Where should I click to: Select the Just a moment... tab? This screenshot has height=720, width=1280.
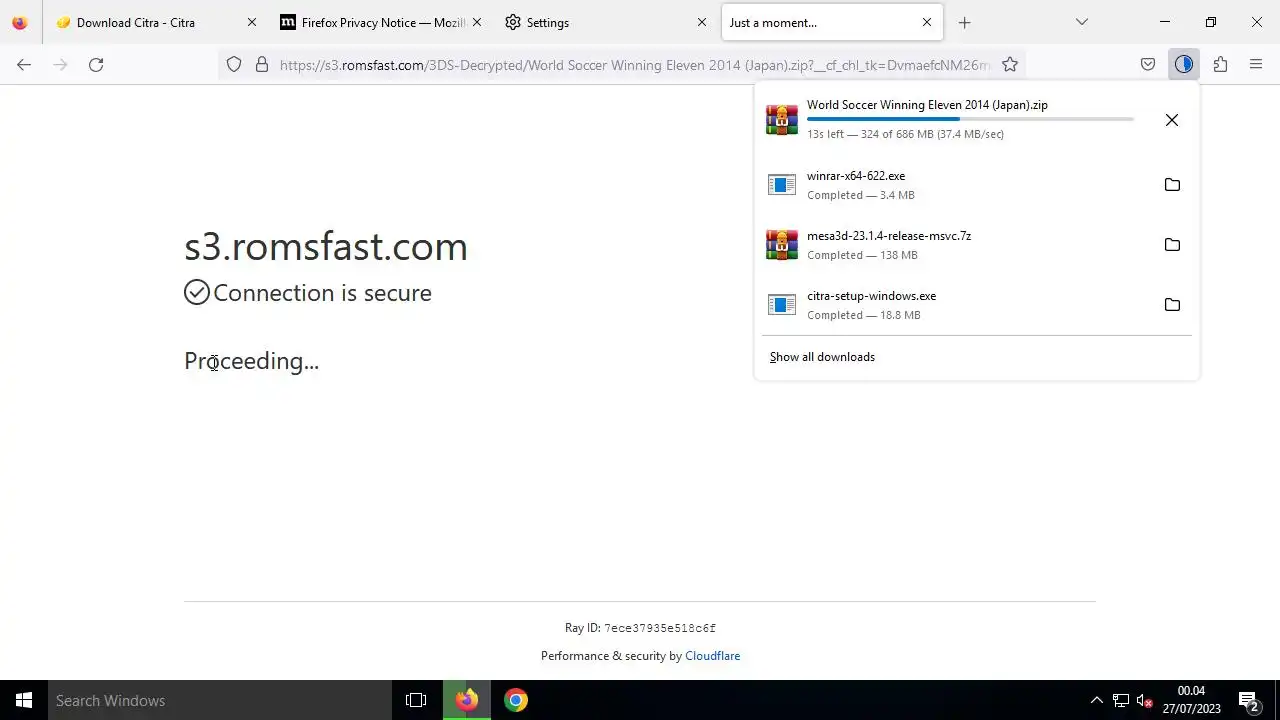tap(830, 22)
